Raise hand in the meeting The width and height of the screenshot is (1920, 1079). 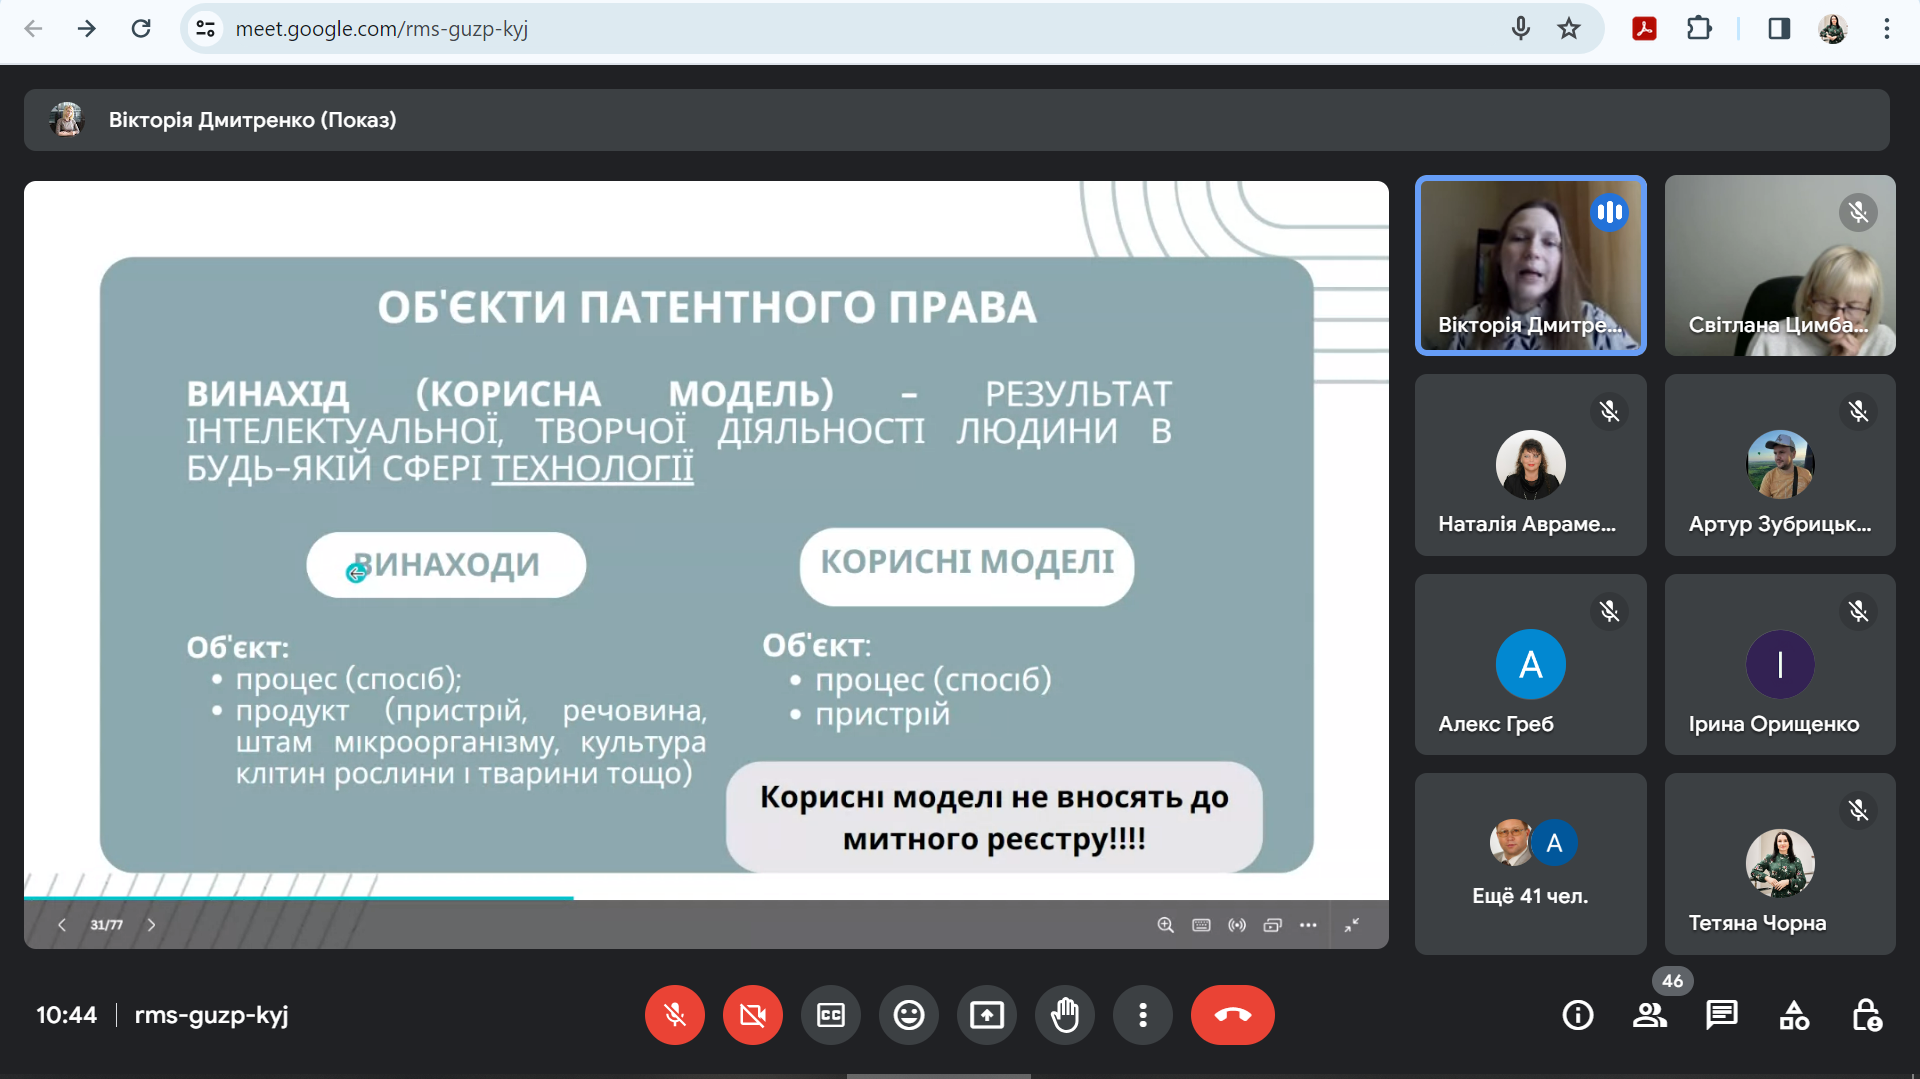click(x=1065, y=1015)
